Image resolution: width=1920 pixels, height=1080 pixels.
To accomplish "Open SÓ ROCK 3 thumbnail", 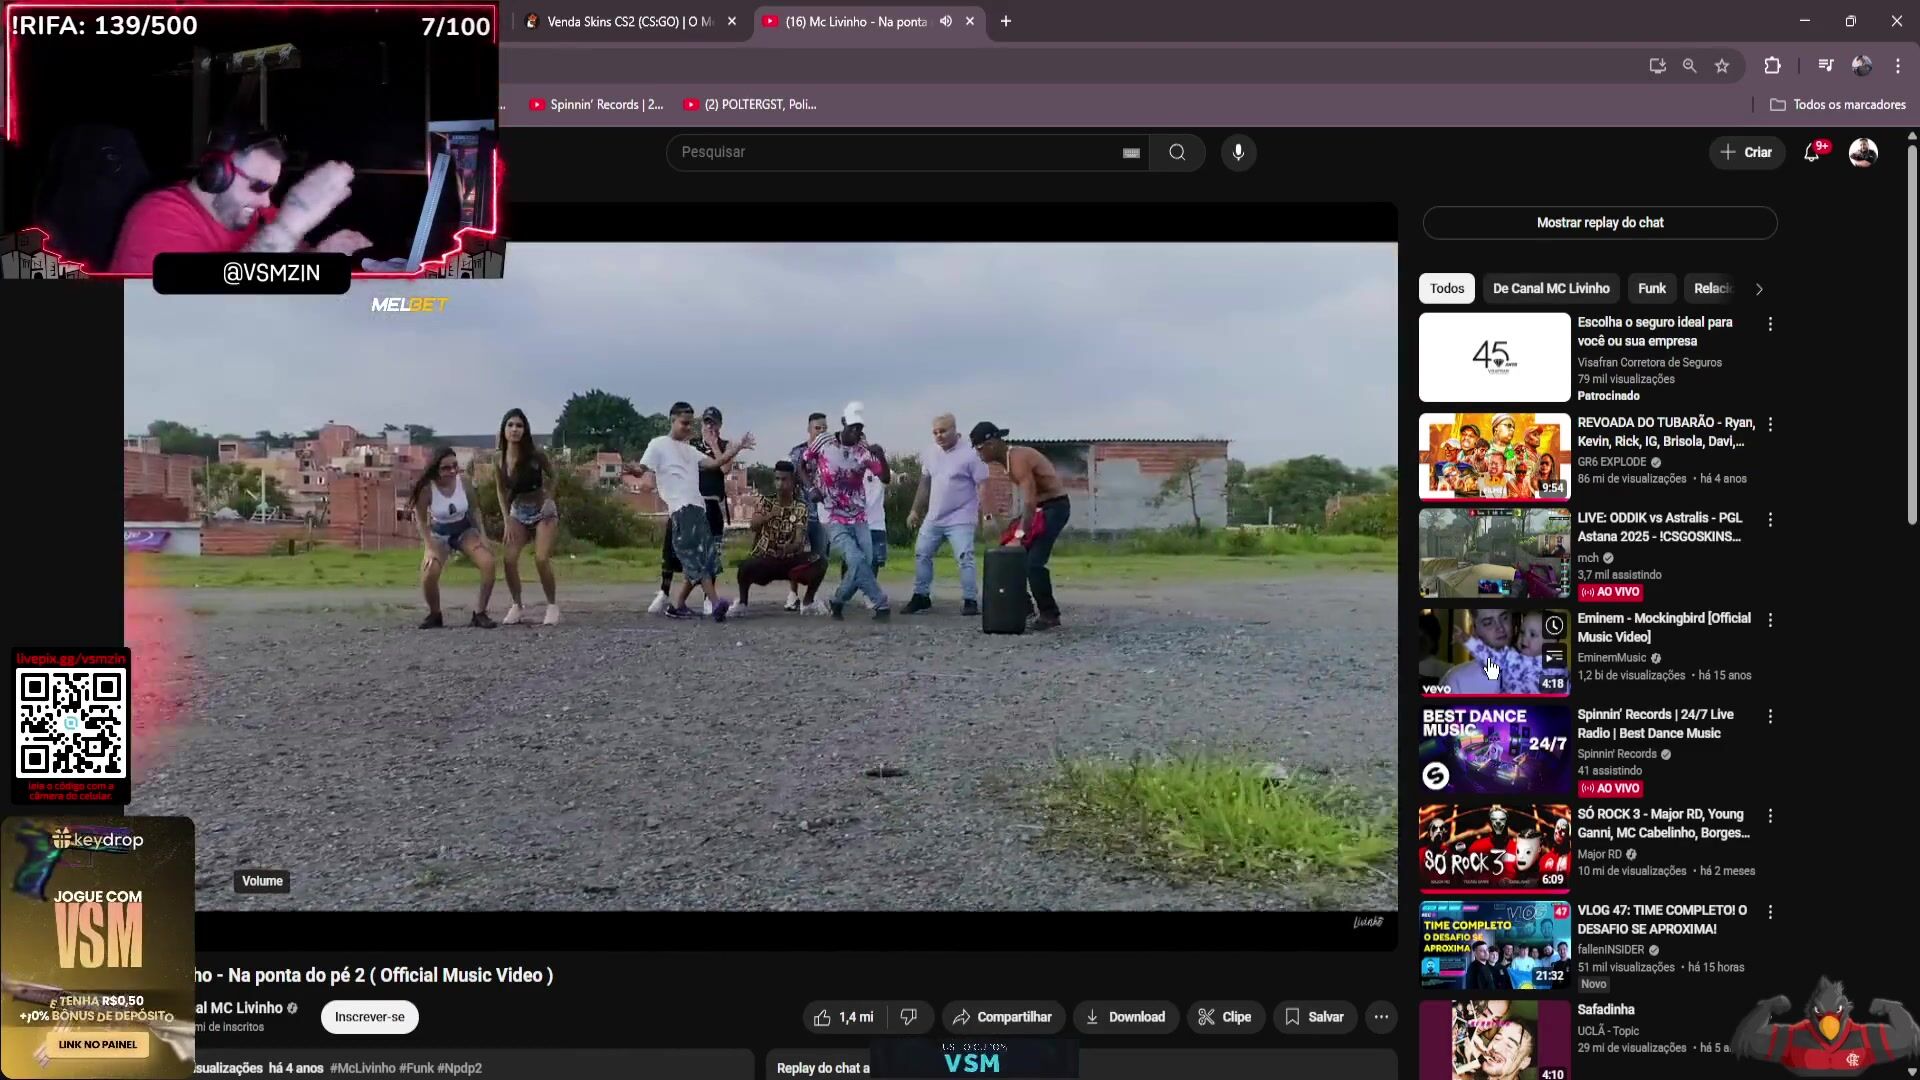I will point(1494,847).
